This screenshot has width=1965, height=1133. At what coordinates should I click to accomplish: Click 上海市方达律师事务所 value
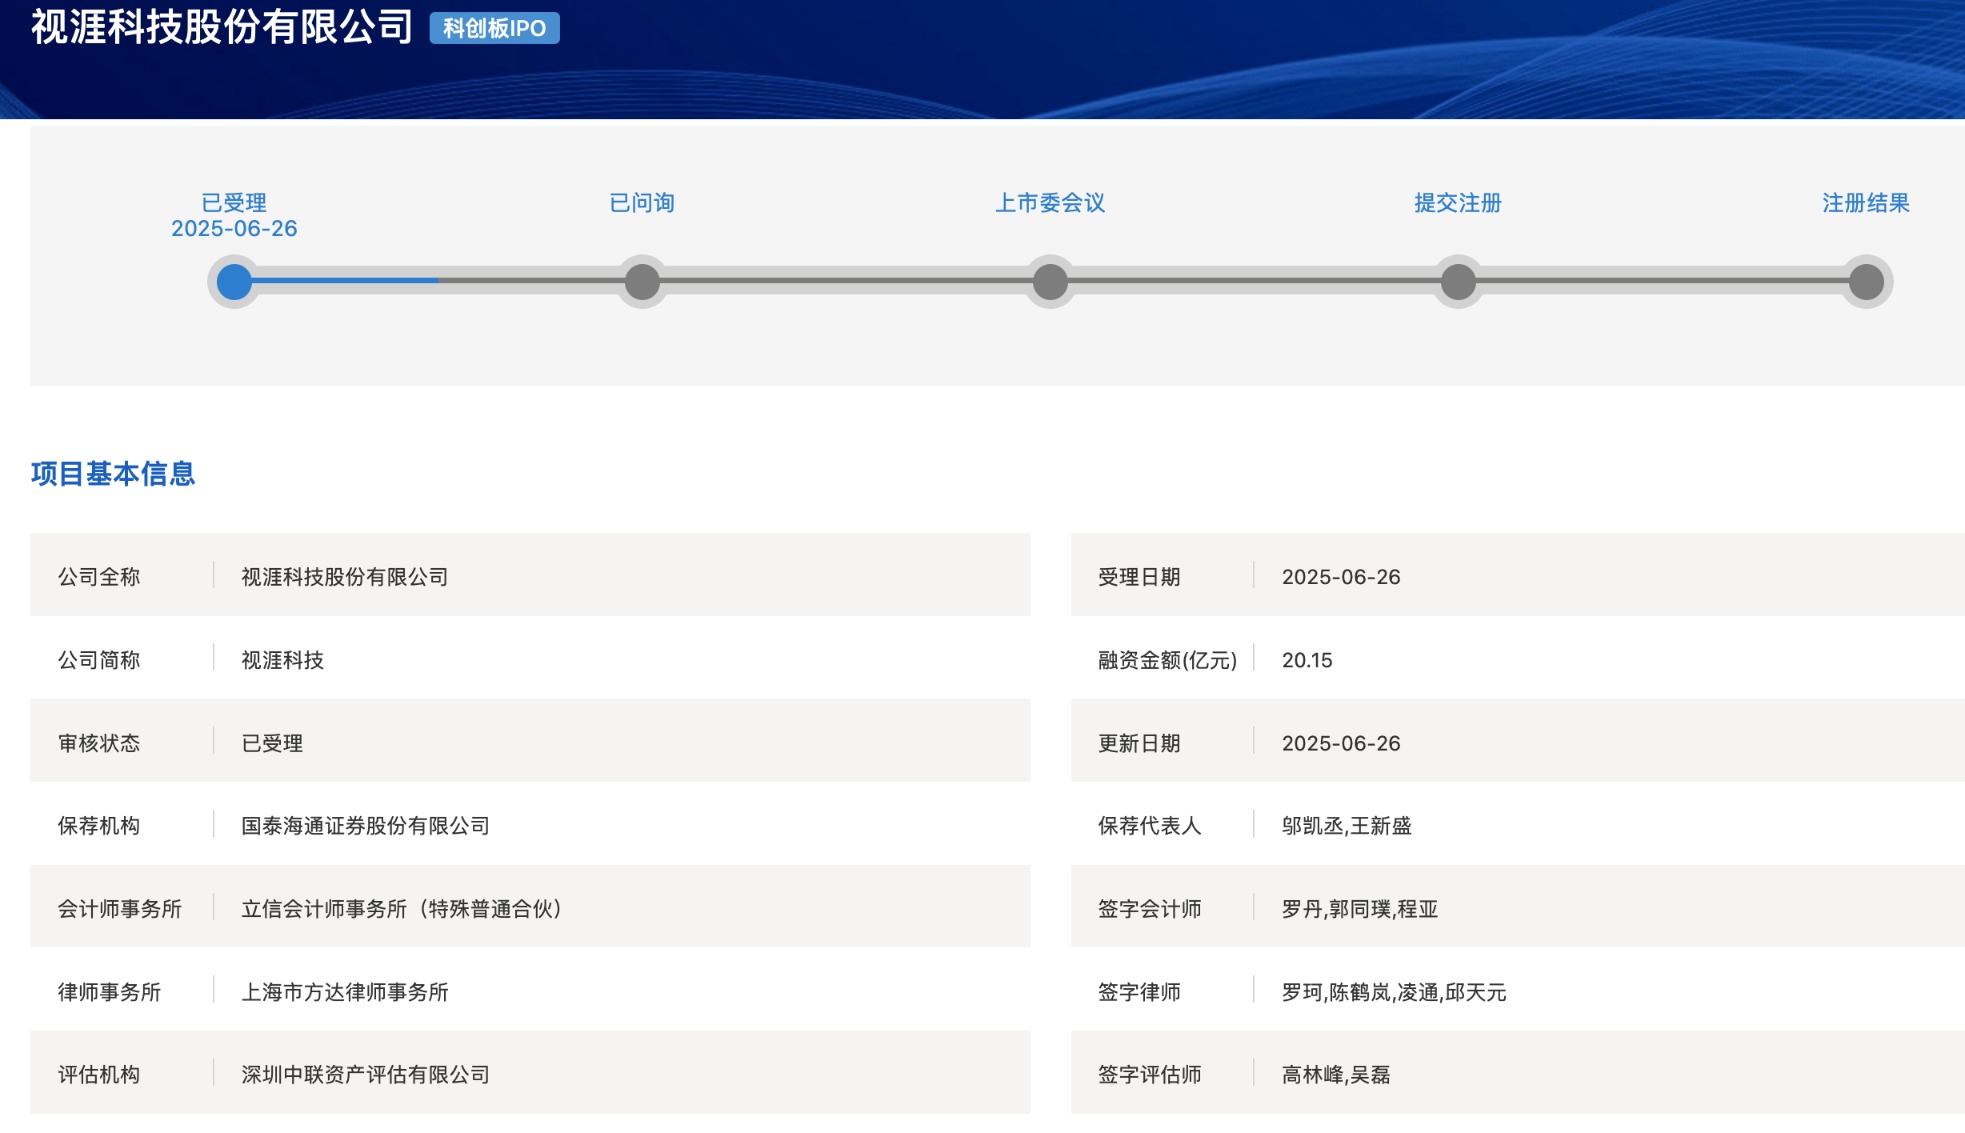pyautogui.click(x=345, y=992)
